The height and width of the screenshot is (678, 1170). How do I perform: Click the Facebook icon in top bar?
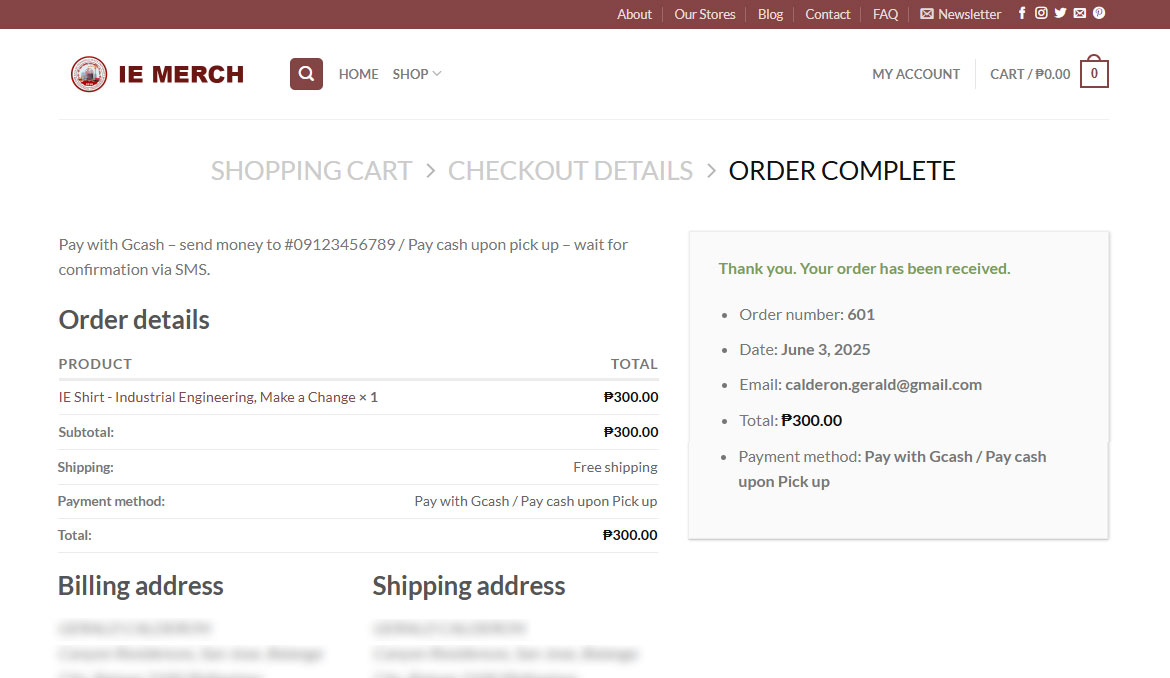pos(1022,14)
